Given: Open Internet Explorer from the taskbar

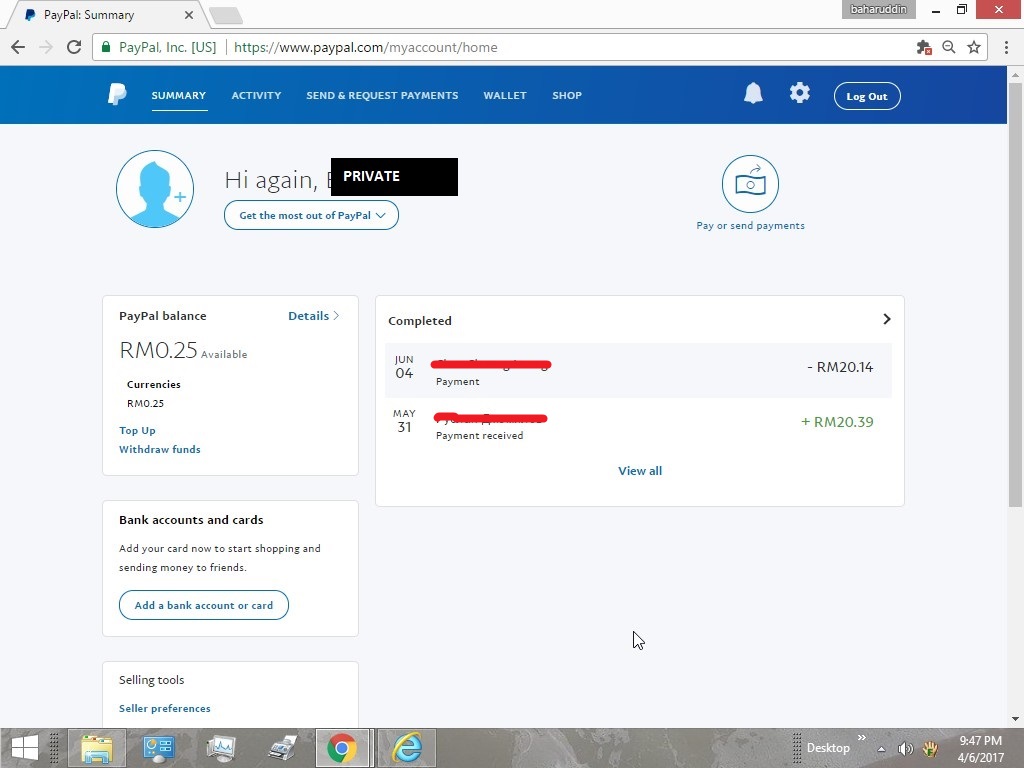Looking at the screenshot, I should click(407, 748).
